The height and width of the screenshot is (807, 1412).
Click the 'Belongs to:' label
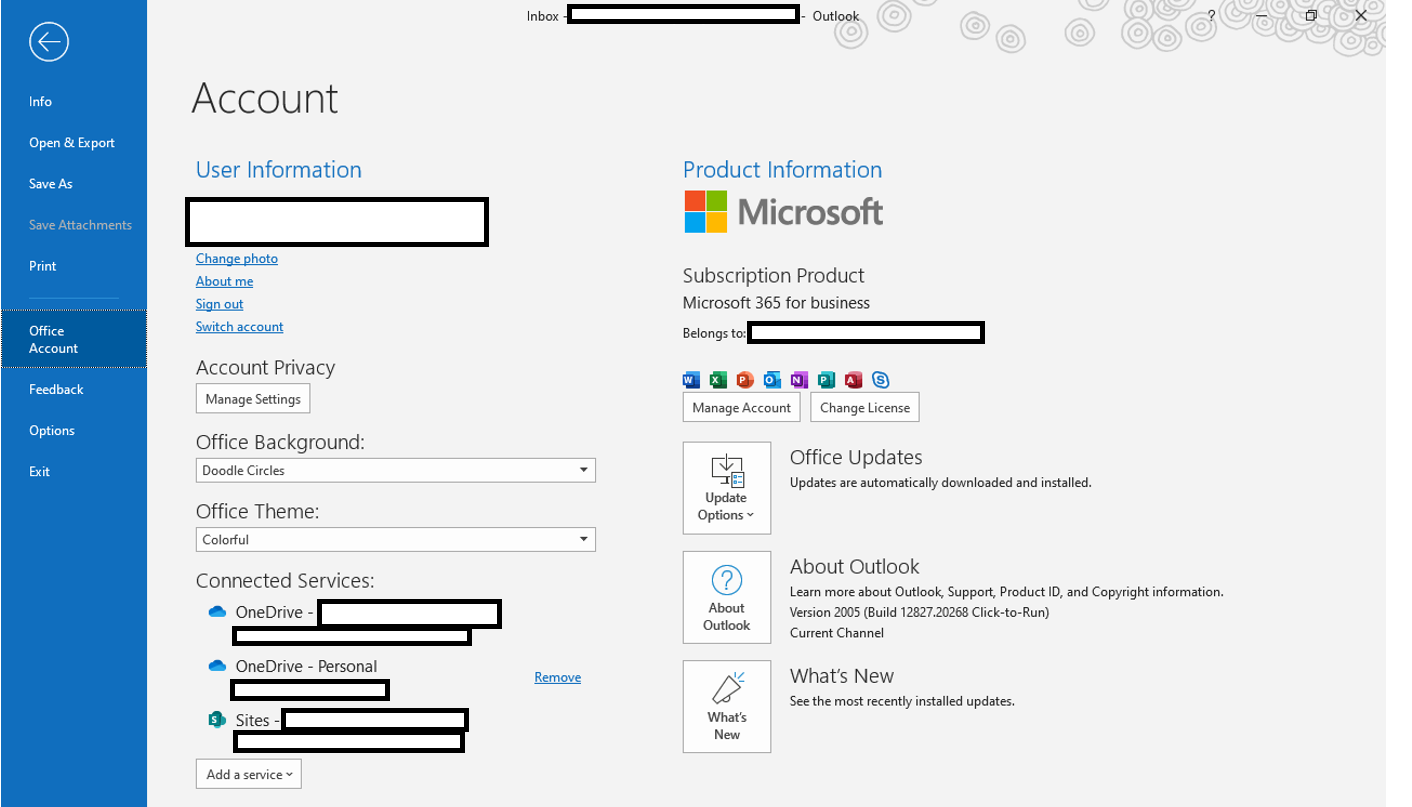coord(715,333)
